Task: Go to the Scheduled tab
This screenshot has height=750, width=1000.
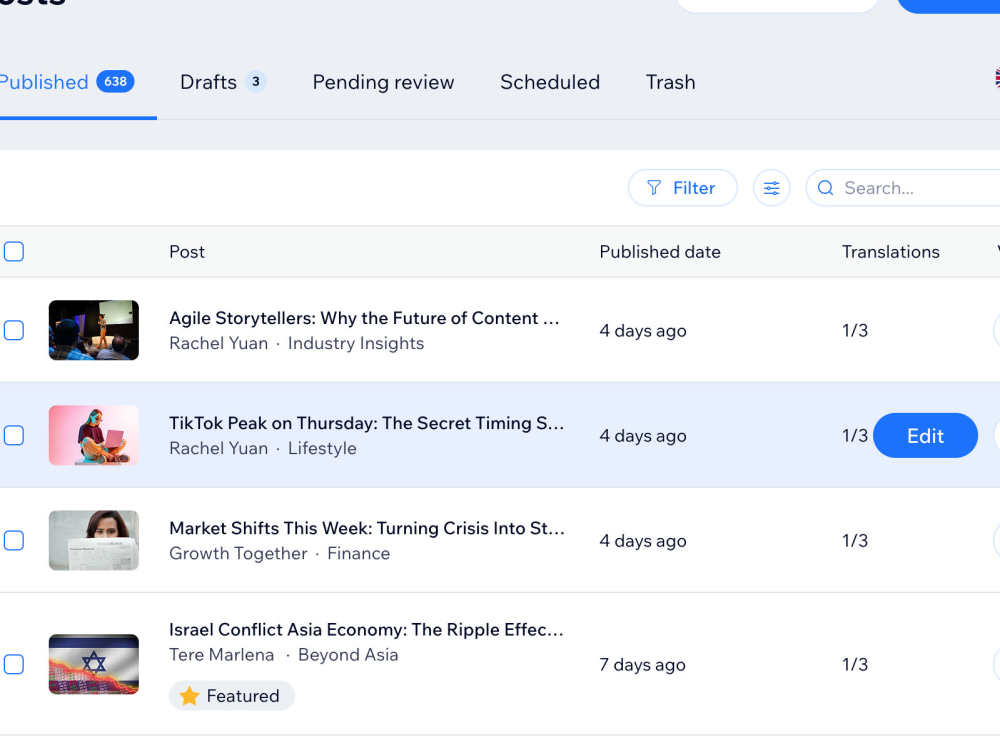Action: (550, 82)
